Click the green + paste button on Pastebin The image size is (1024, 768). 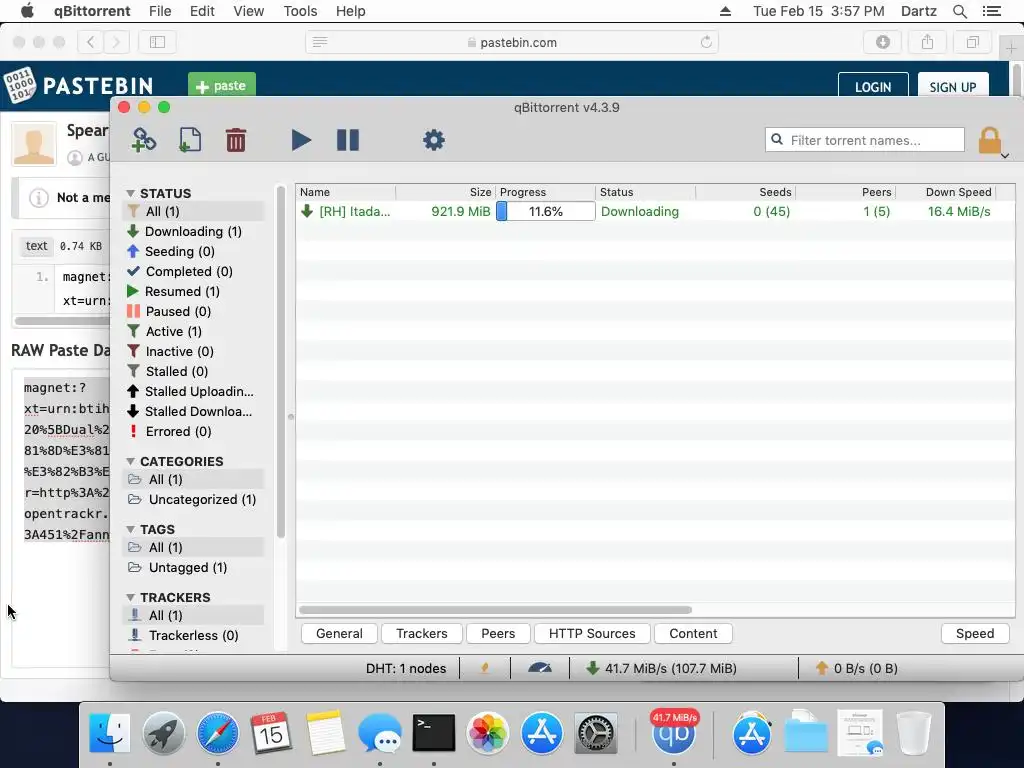coord(222,86)
